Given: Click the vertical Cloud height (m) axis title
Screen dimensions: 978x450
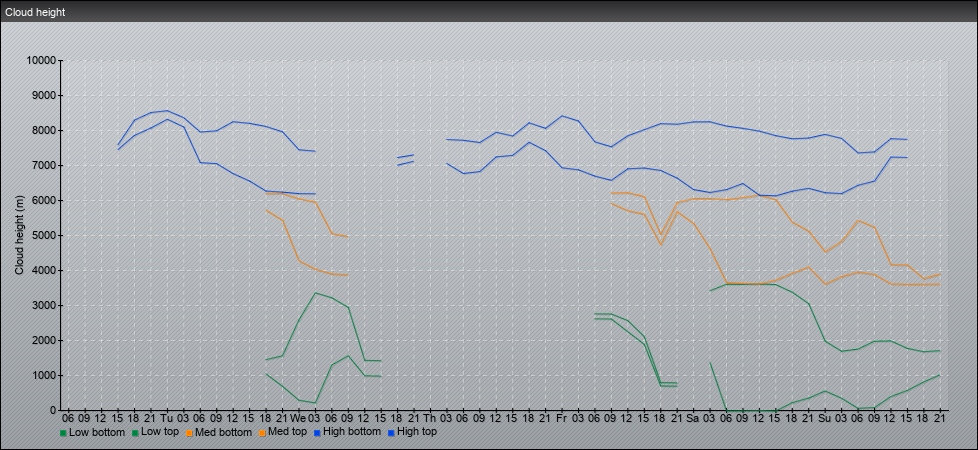Looking at the screenshot, I should pyautogui.click(x=19, y=235).
